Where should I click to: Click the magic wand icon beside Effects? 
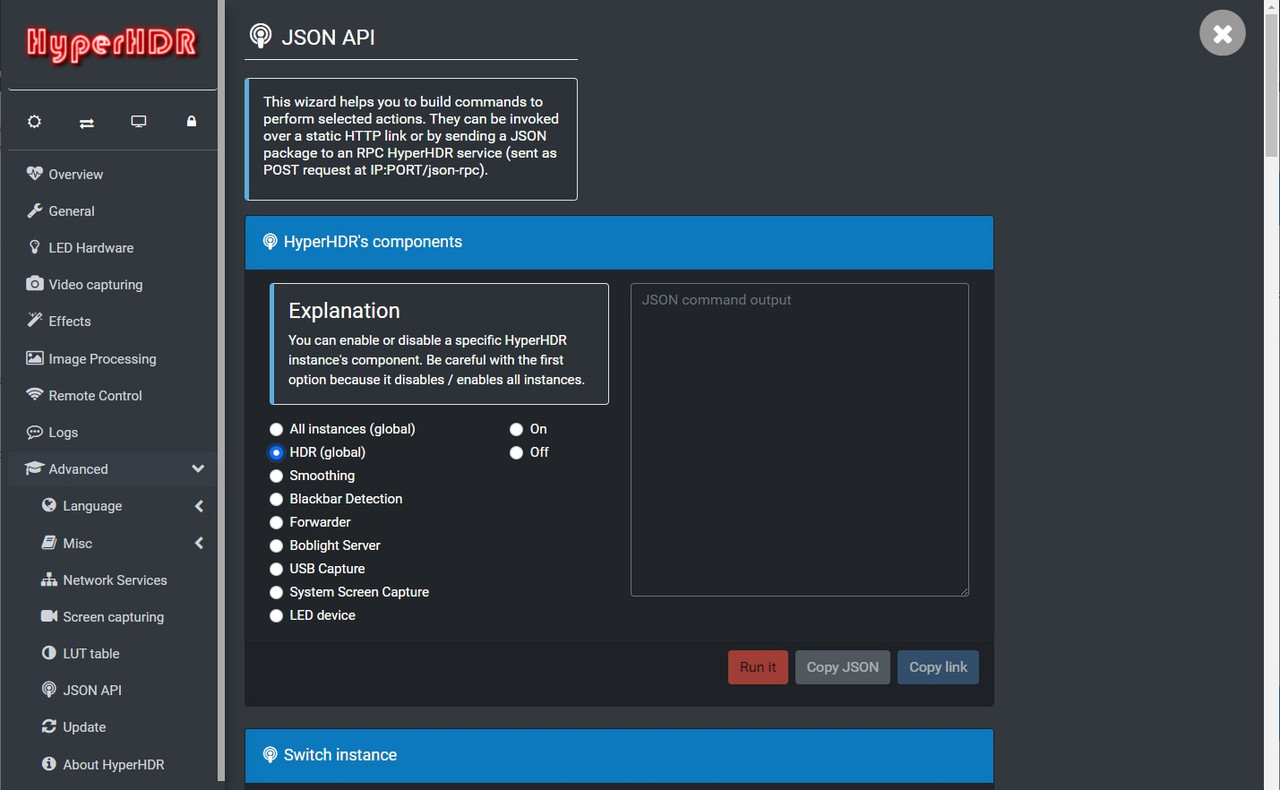click(34, 321)
